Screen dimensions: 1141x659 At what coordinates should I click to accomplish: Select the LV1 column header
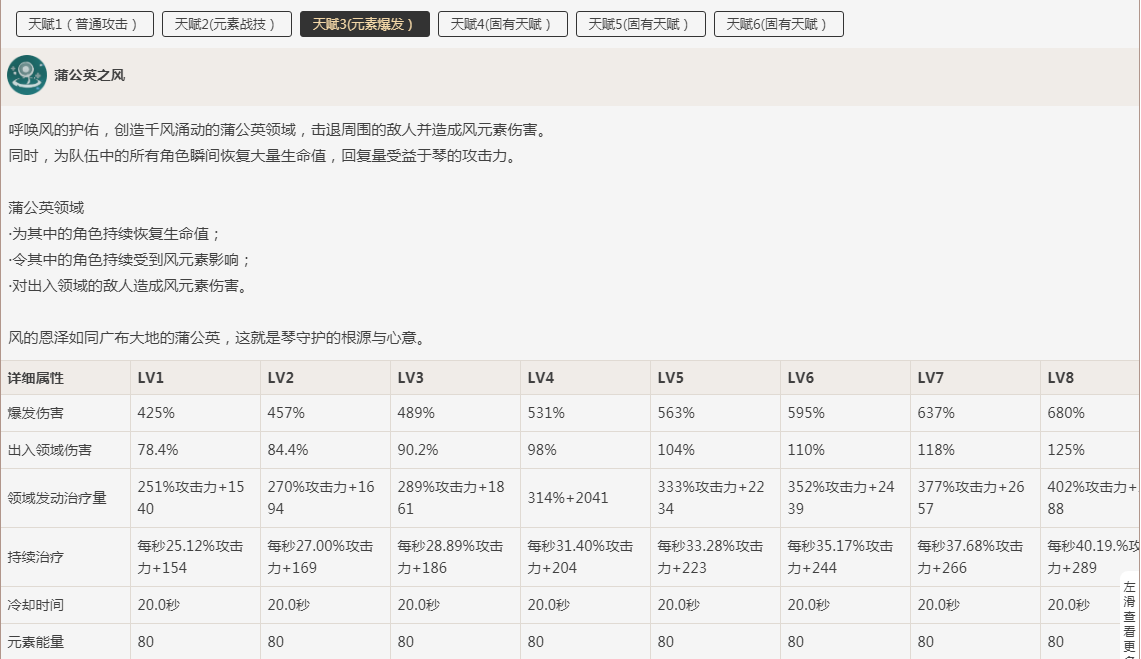151,378
